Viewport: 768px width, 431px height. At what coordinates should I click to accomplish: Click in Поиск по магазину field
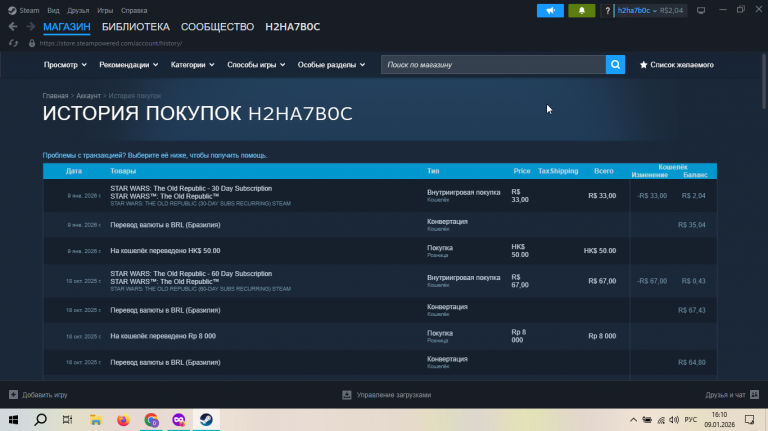[x=493, y=65]
